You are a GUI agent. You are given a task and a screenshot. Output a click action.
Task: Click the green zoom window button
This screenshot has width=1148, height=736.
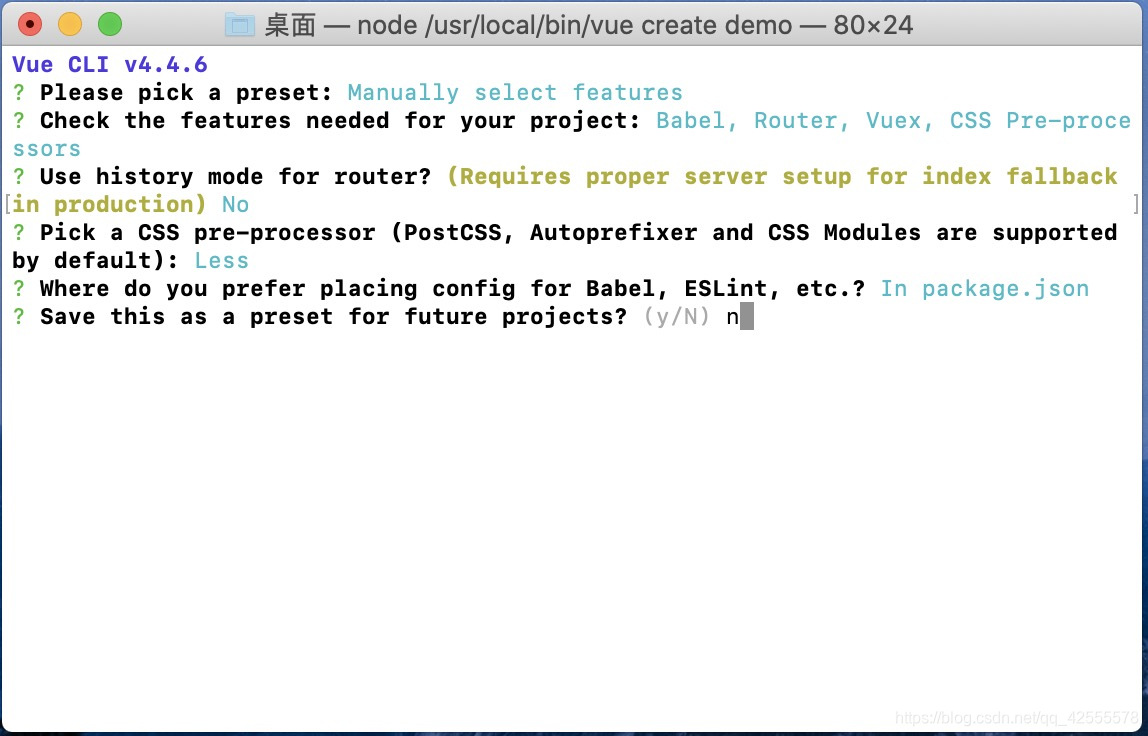pos(110,24)
